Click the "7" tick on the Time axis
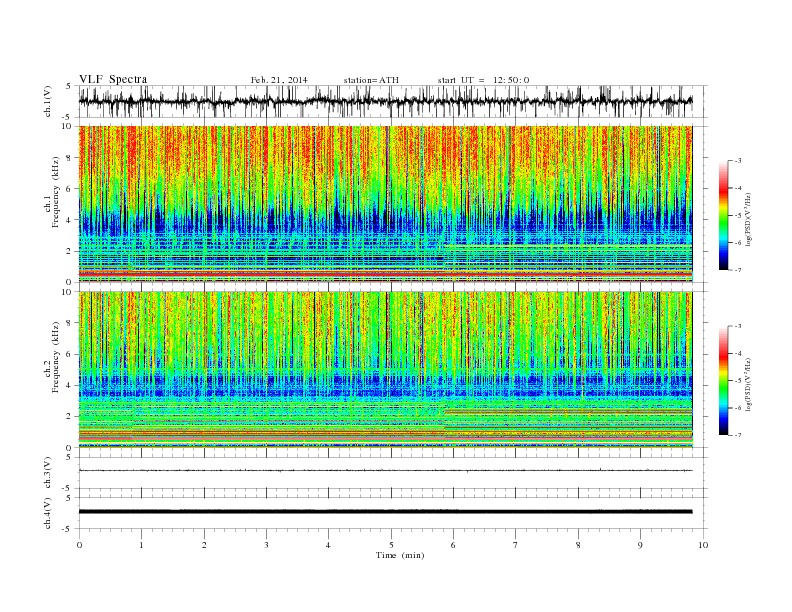The width and height of the screenshot is (792, 612). 516,545
